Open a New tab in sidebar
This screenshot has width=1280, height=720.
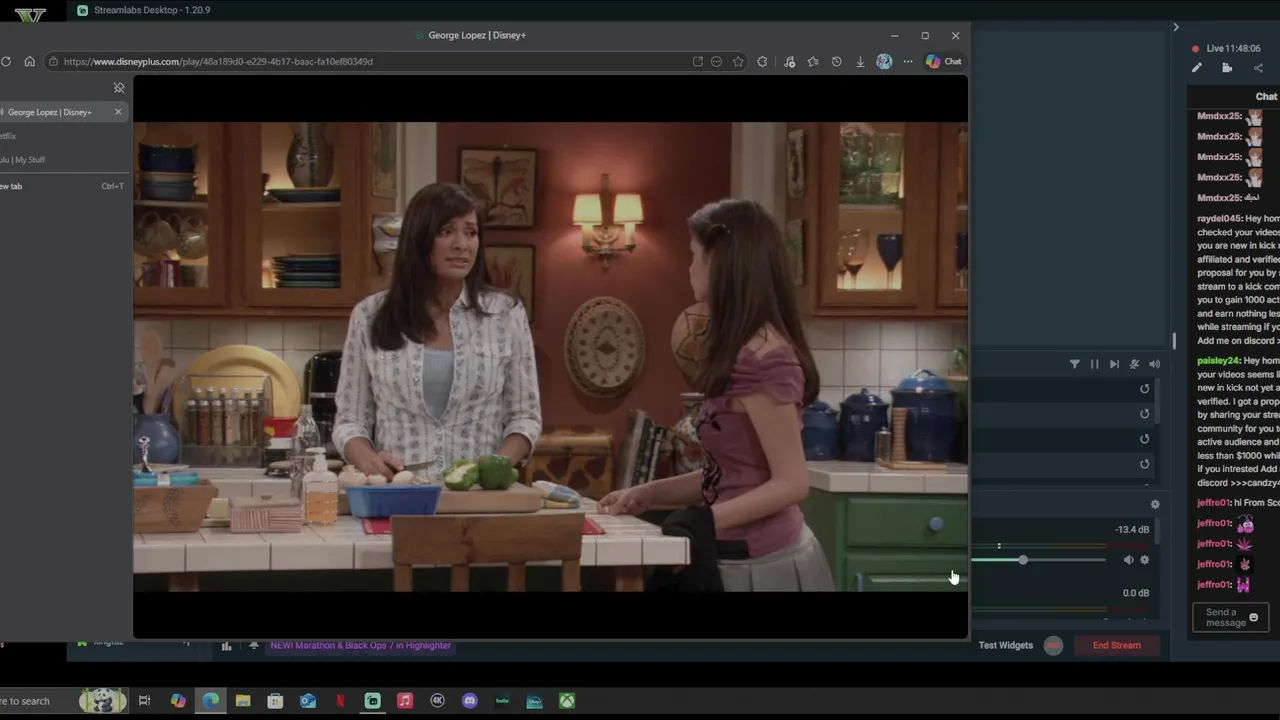pyautogui.click(x=60, y=186)
